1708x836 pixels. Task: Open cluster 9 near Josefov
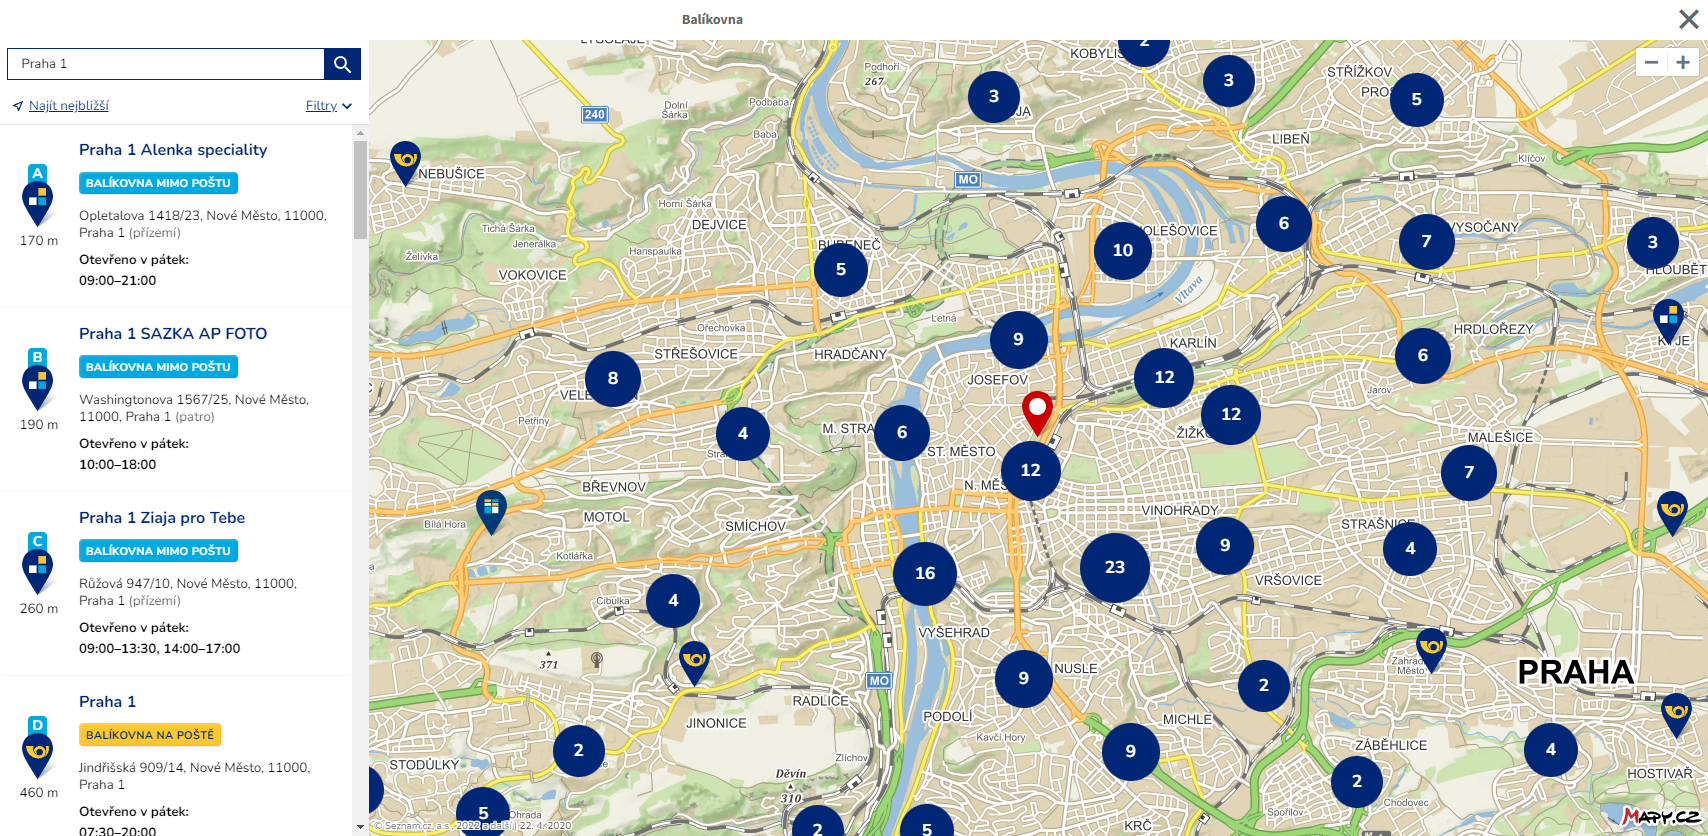(x=1018, y=339)
